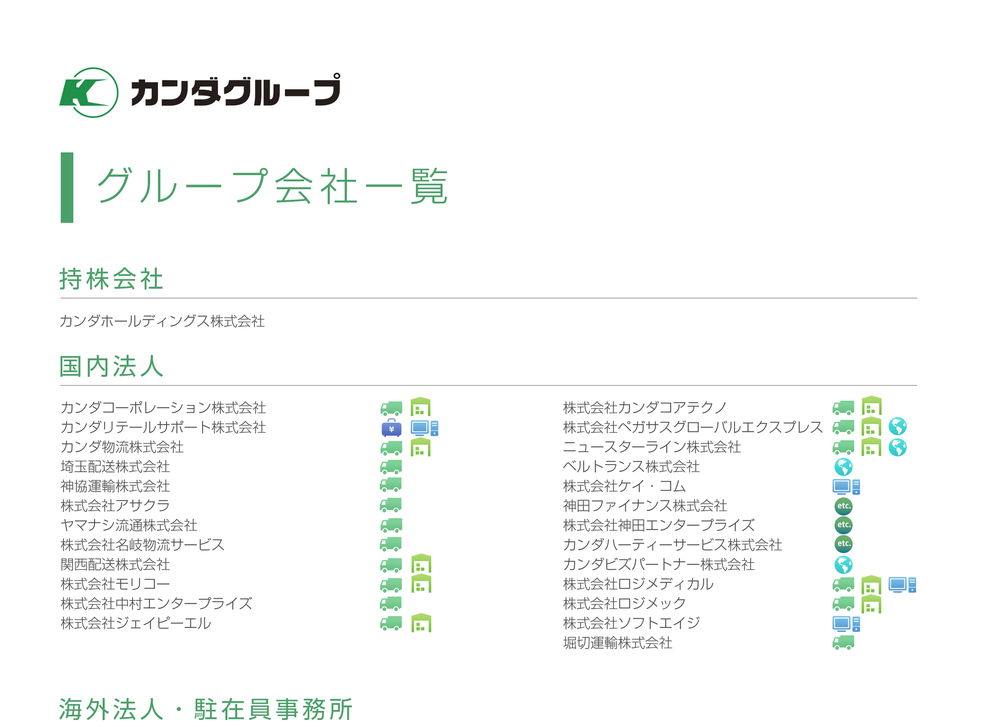Click the 神協運輸株式会社 name
This screenshot has height=727, width=1000.
pyautogui.click(x=115, y=487)
